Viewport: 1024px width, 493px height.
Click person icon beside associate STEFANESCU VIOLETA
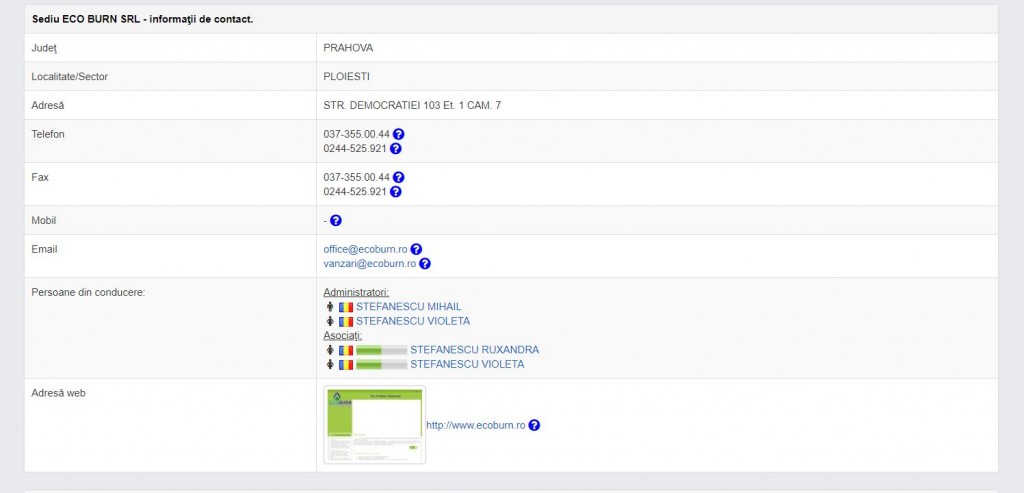[x=330, y=364]
